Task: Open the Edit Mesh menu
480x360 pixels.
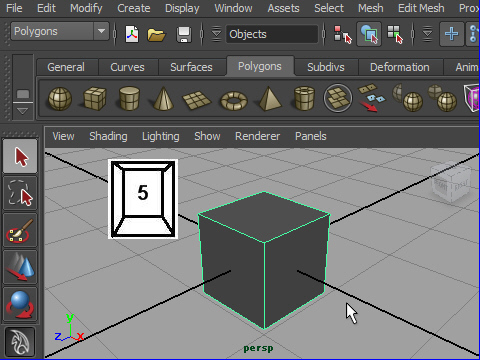Action: (421, 8)
